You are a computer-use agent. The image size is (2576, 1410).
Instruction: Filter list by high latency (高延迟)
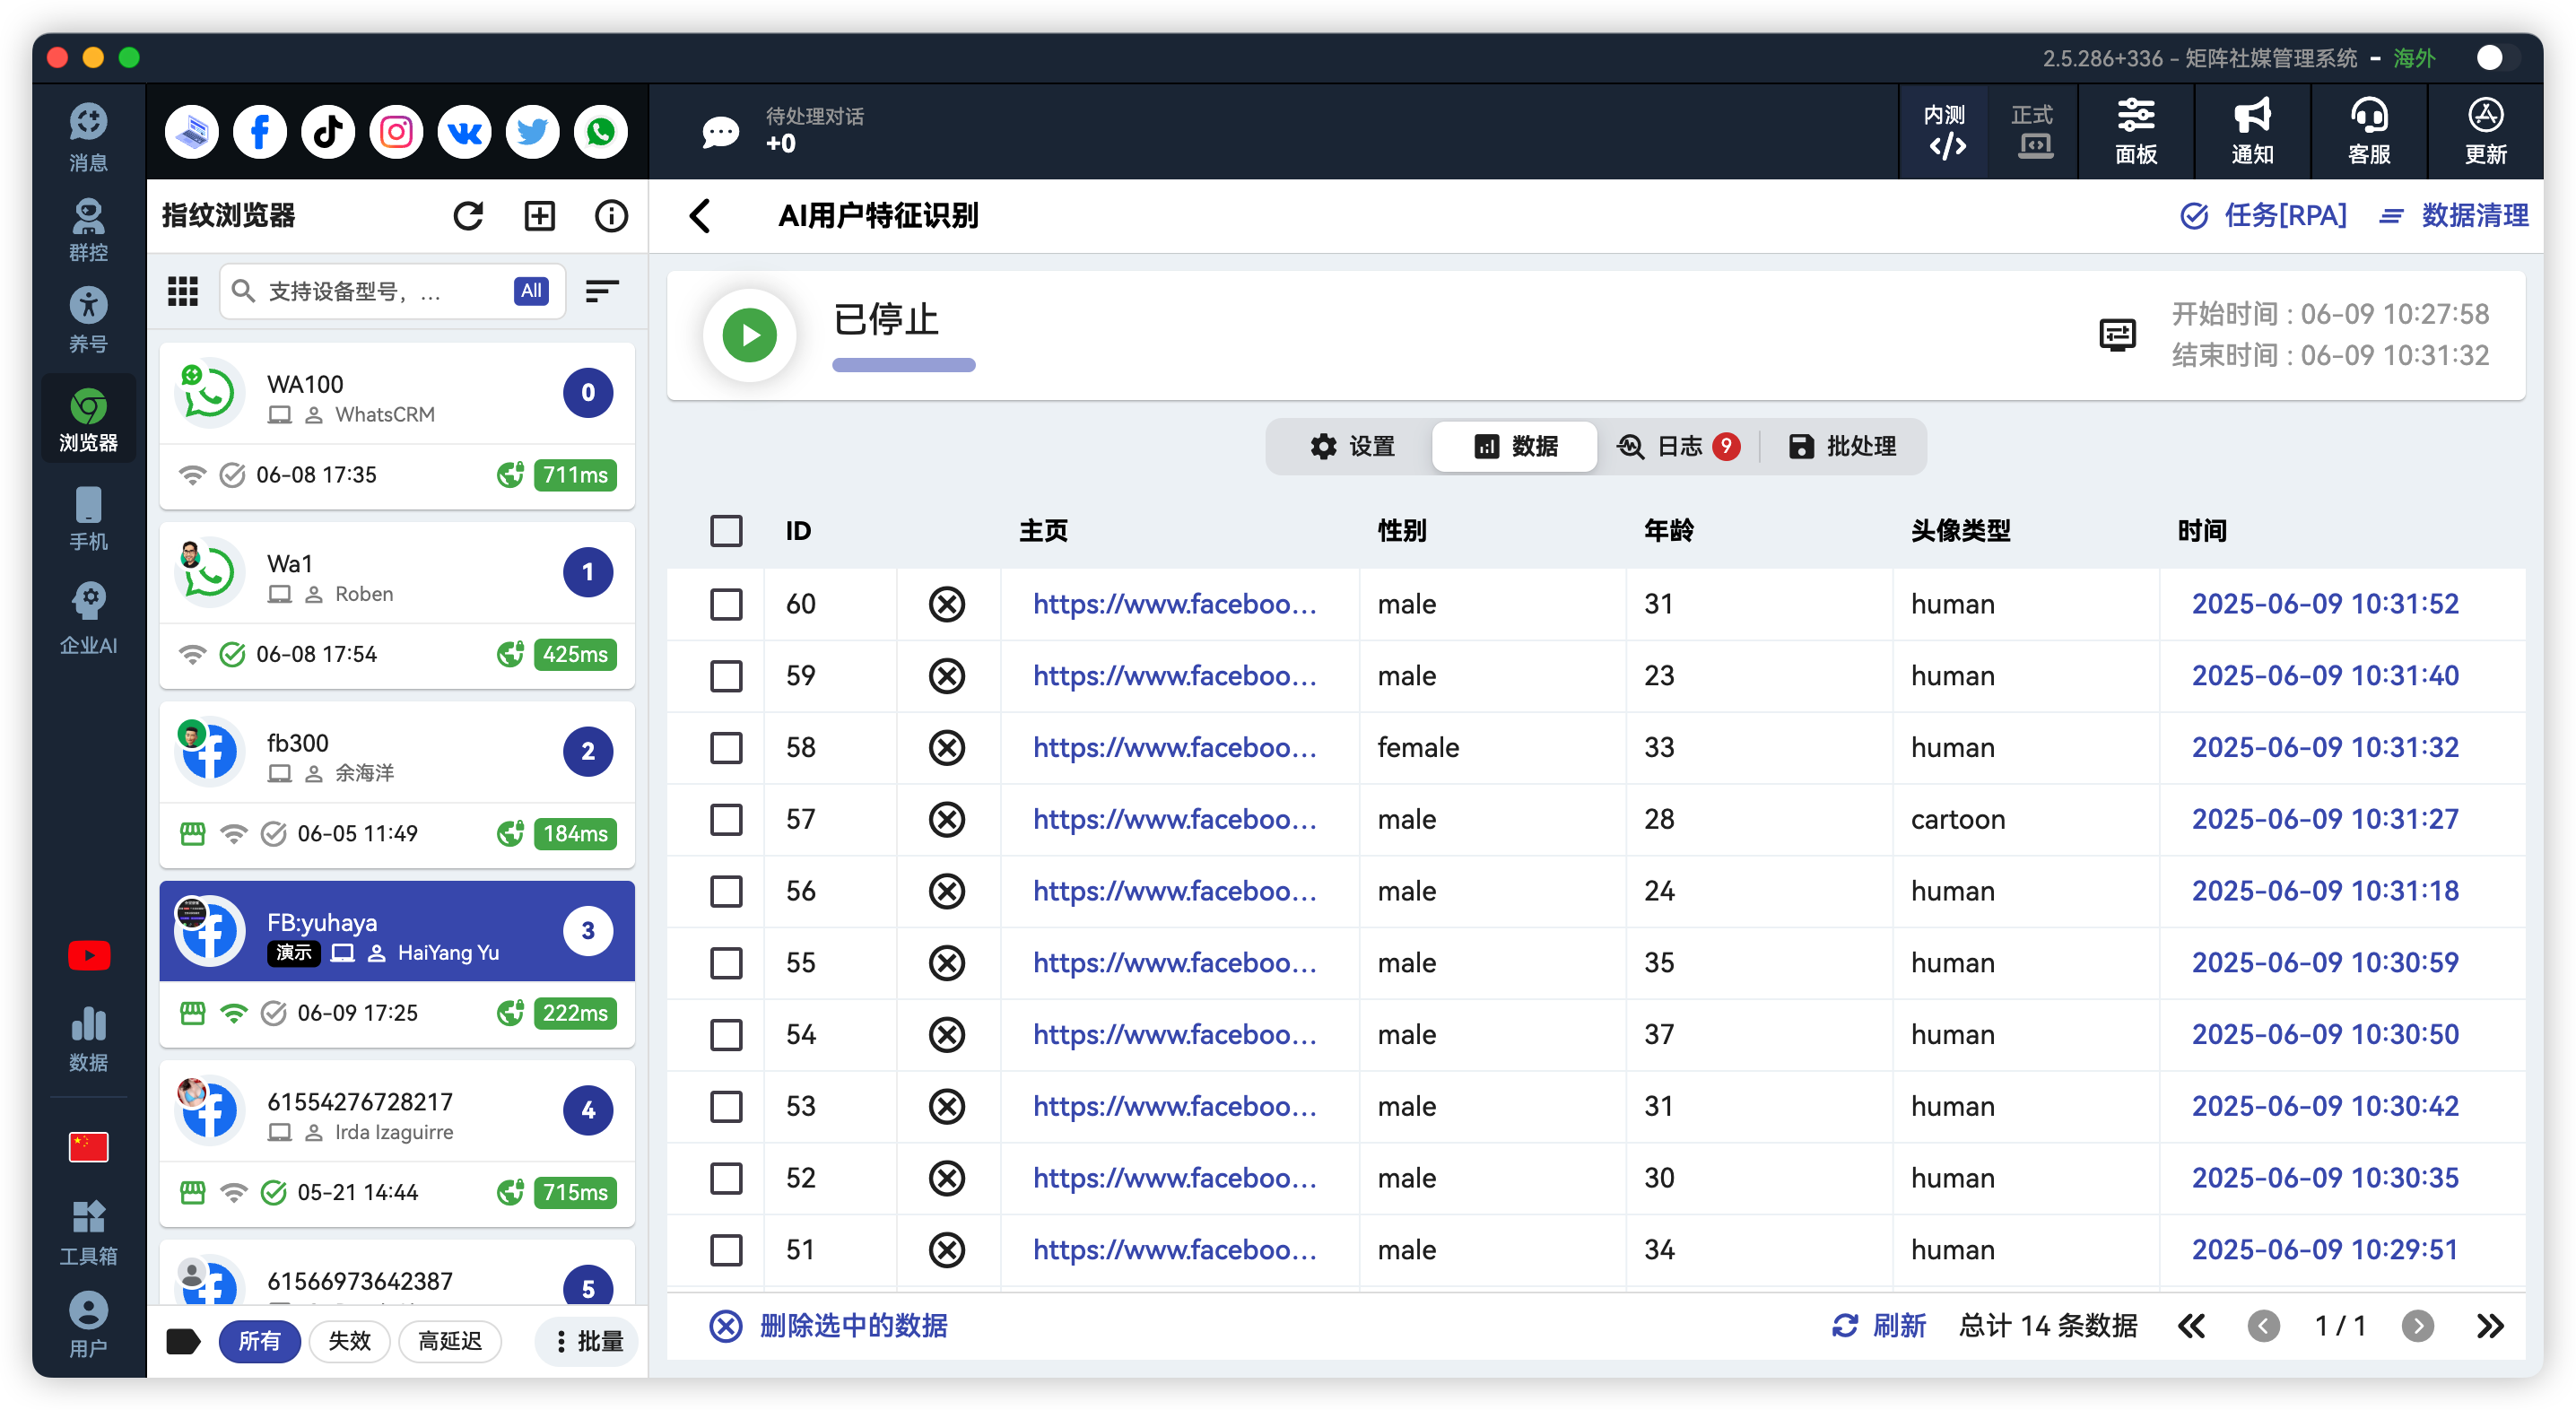(x=450, y=1341)
